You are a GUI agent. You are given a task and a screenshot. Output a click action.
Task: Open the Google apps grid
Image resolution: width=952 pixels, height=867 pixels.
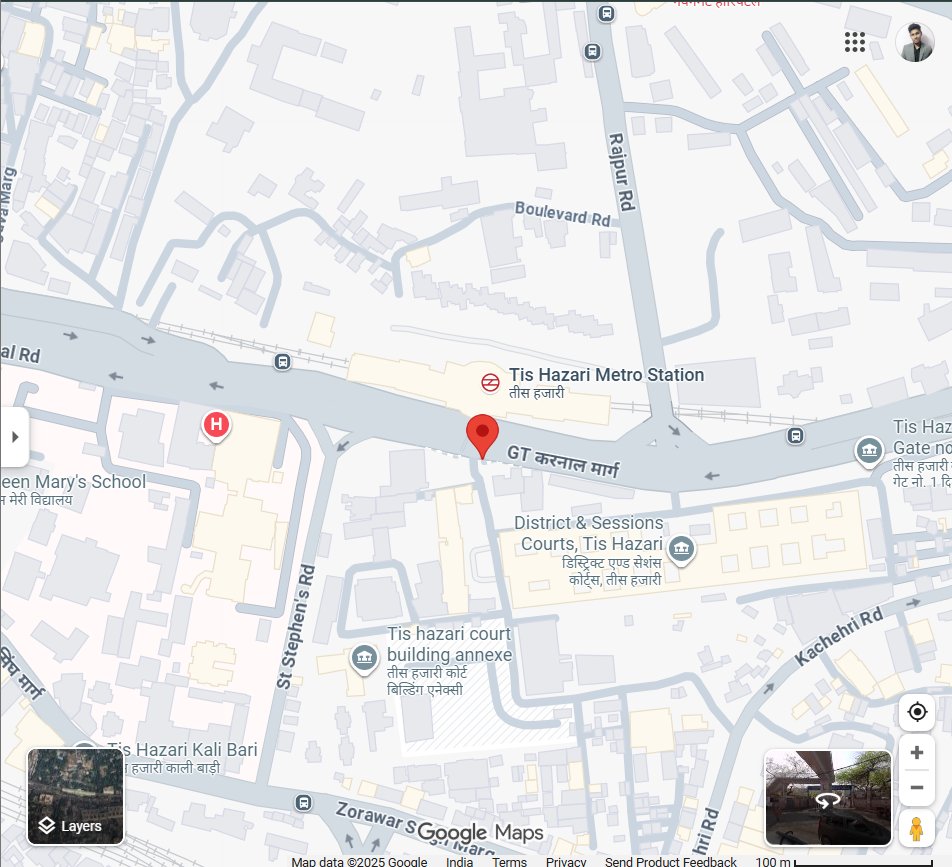point(854,42)
